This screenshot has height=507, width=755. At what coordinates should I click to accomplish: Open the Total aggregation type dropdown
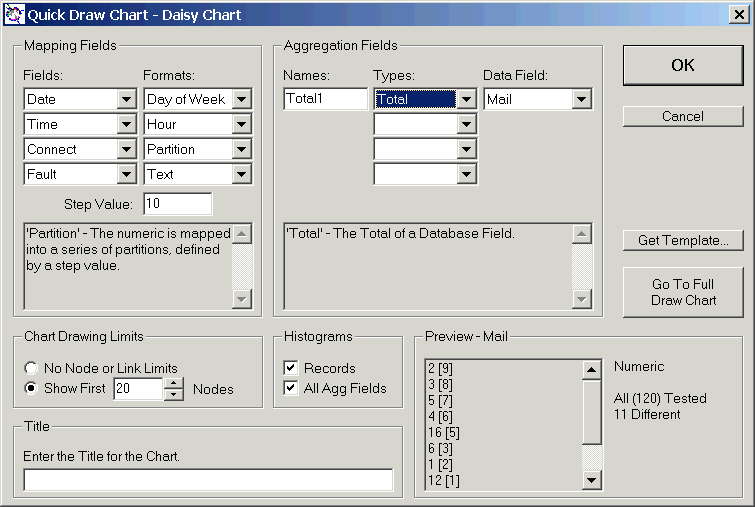466,99
